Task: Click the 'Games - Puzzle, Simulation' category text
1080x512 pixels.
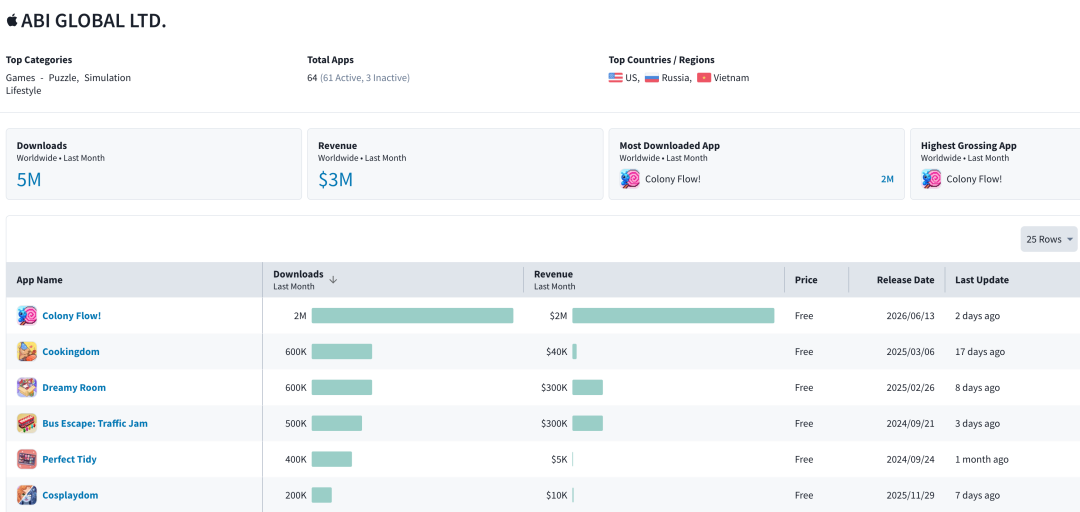Action: point(68,78)
